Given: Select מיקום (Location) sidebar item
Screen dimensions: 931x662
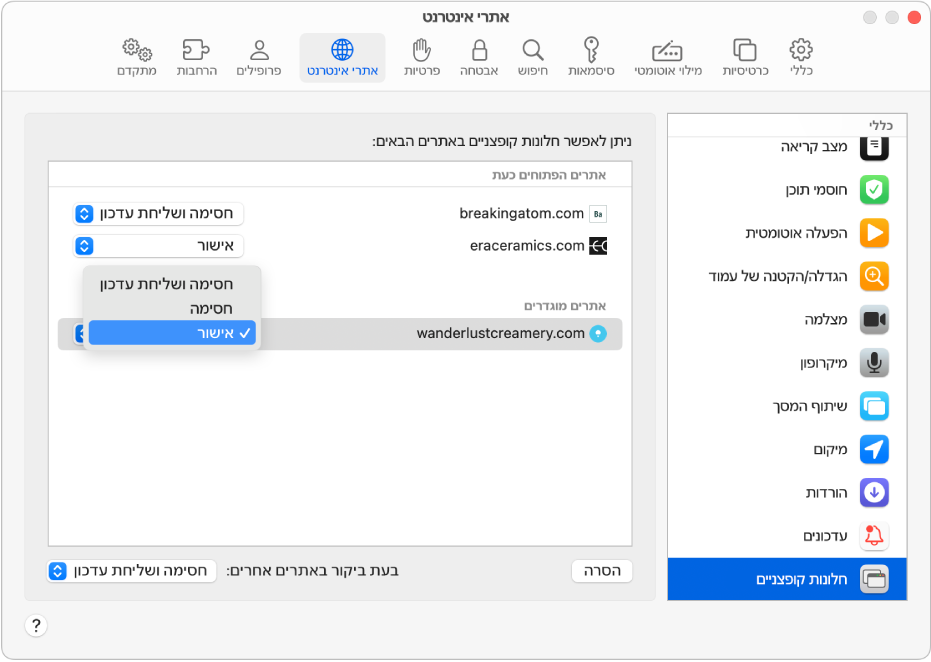Looking at the screenshot, I should (x=787, y=449).
